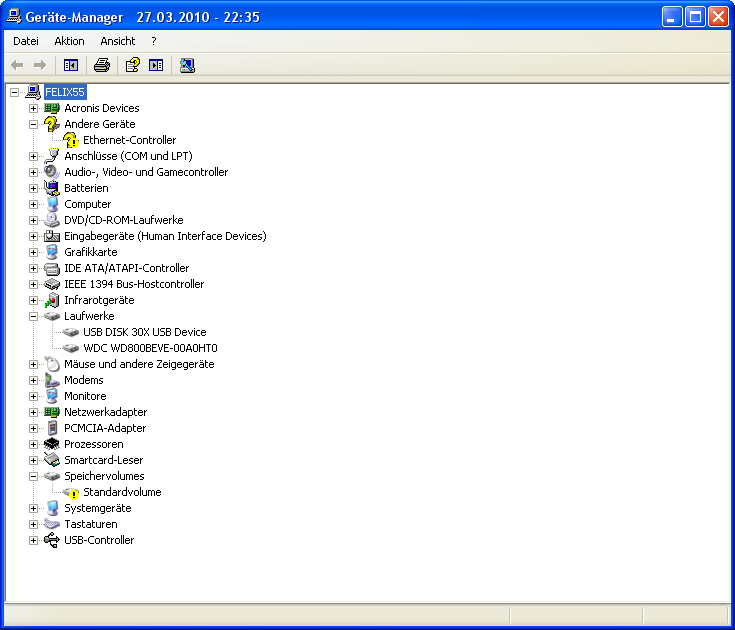This screenshot has width=735, height=630.
Task: Click the Netzwerkadapter card icon
Action: tap(52, 412)
